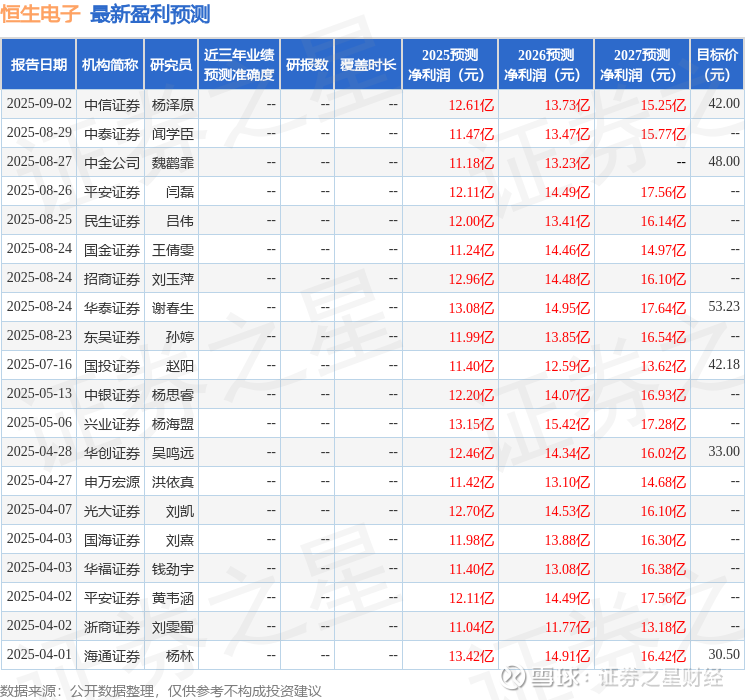This screenshot has width=745, height=700.
Task: Click target price 48.00
Action: pyautogui.click(x=724, y=161)
